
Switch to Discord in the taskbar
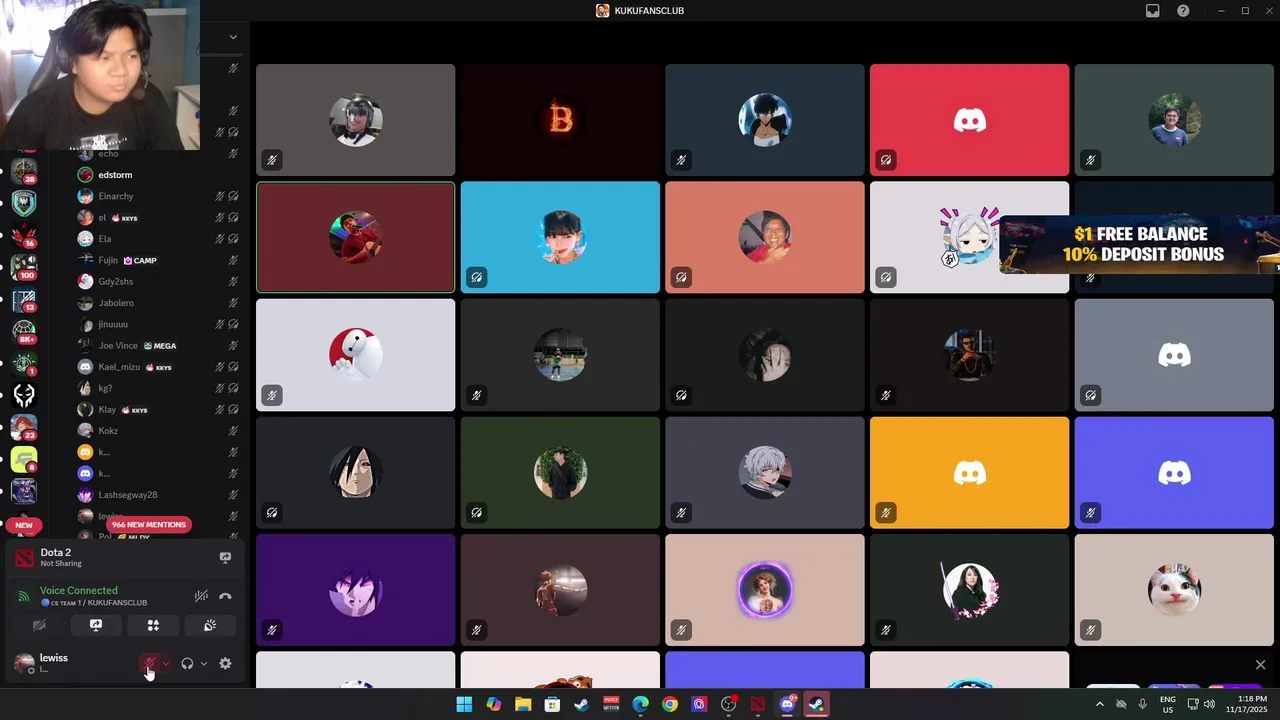(787, 704)
